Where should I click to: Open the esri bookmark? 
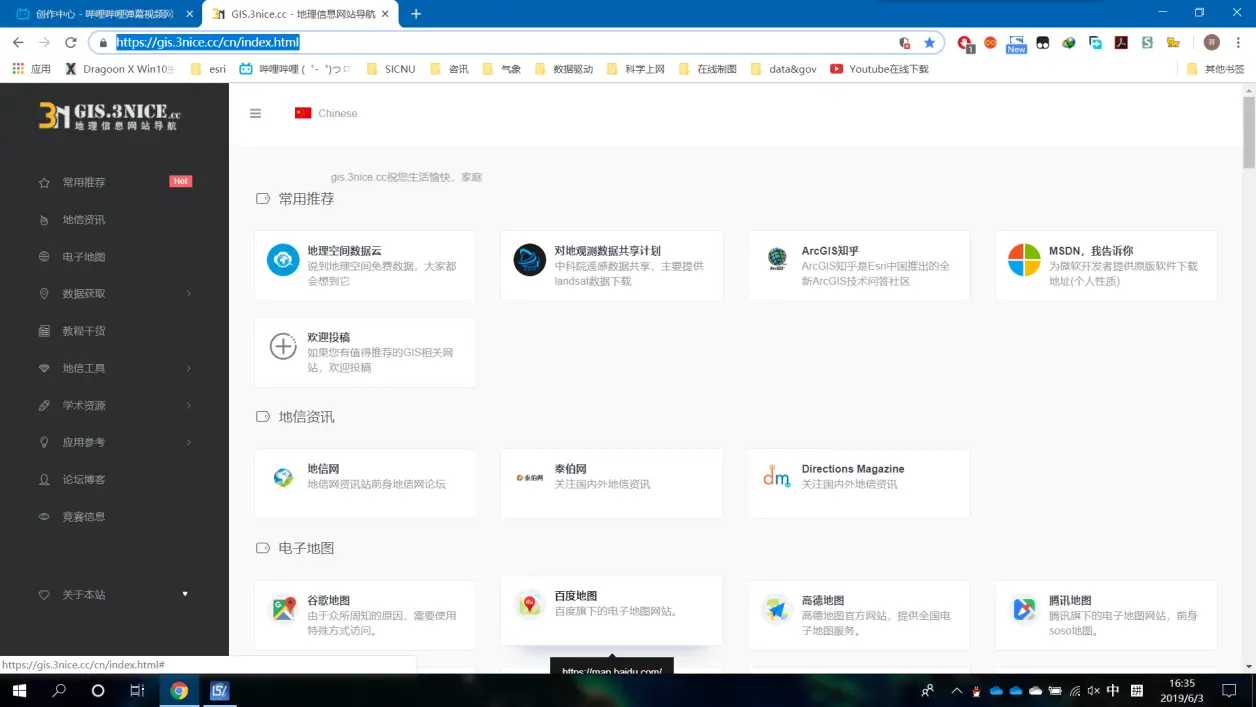pyautogui.click(x=208, y=69)
